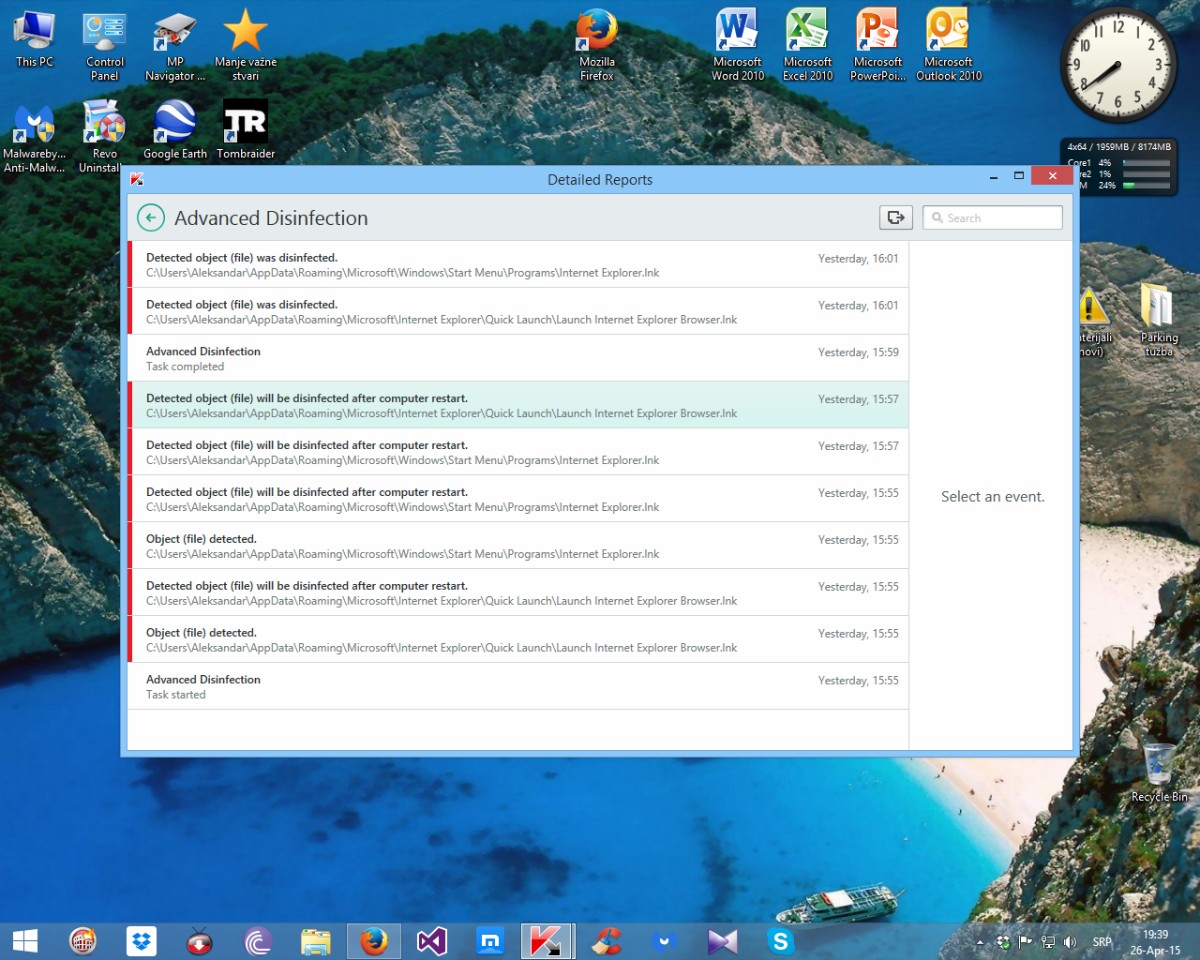
Task: Launch Skype from the taskbar
Action: [x=780, y=941]
